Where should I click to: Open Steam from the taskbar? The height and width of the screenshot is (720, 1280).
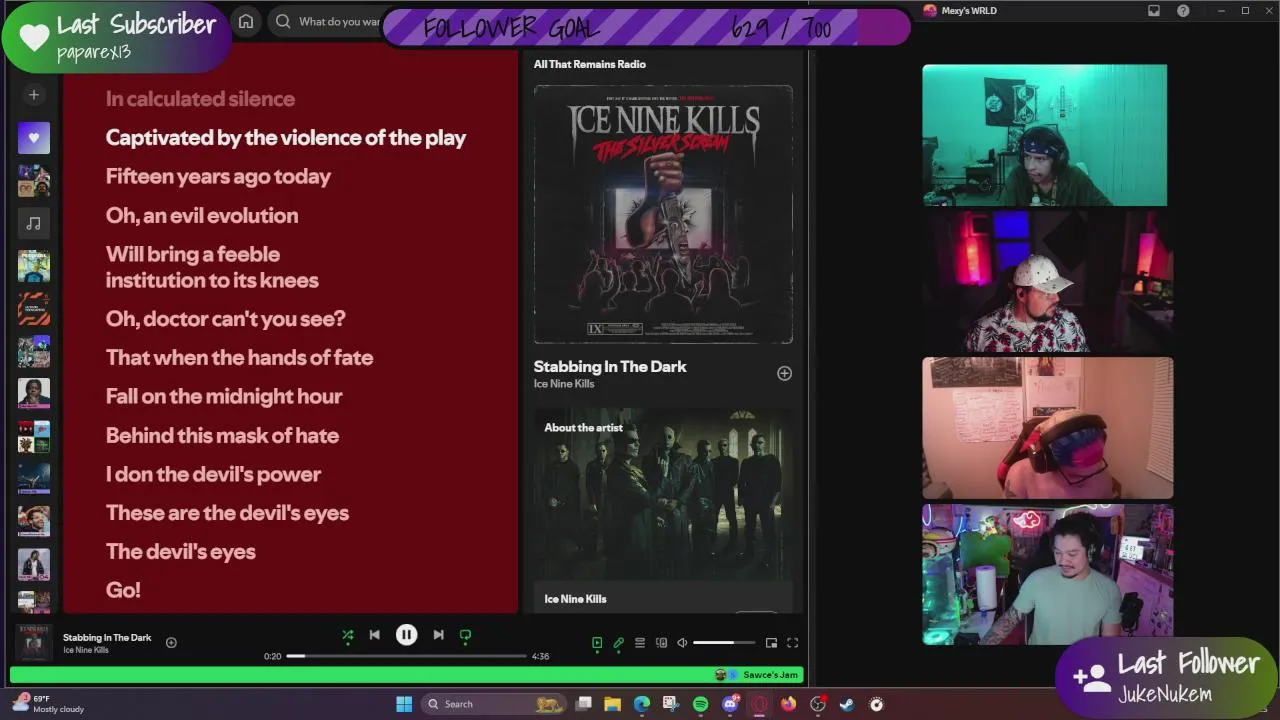[847, 704]
